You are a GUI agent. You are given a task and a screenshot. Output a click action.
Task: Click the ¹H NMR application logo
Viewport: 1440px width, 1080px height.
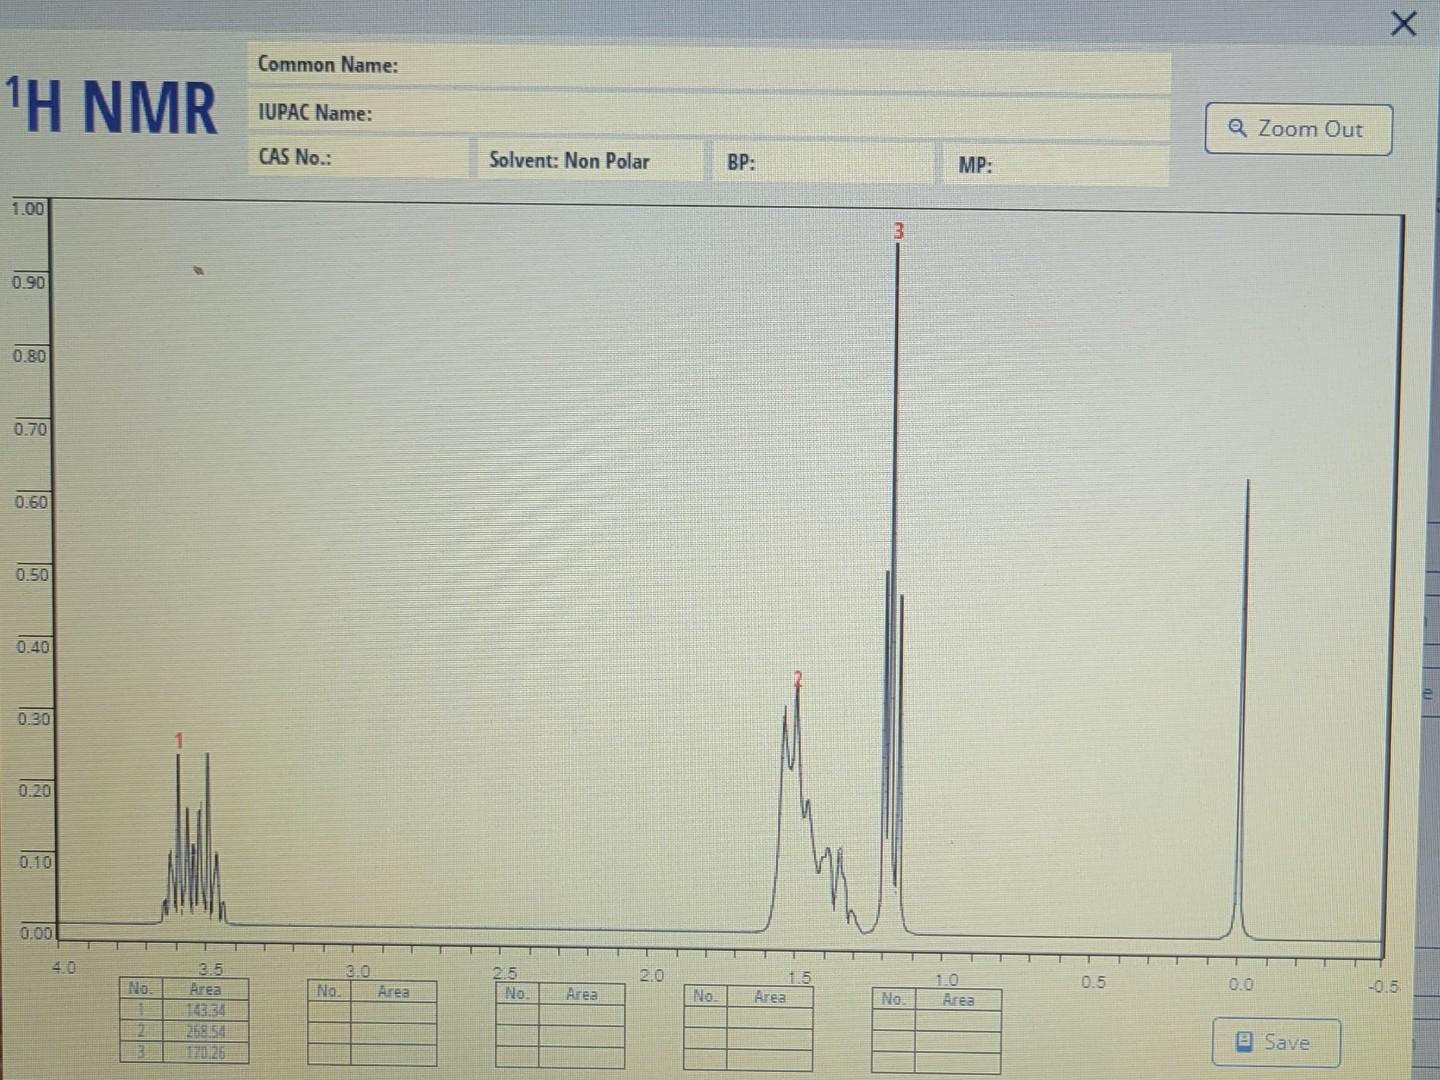pyautogui.click(x=112, y=103)
